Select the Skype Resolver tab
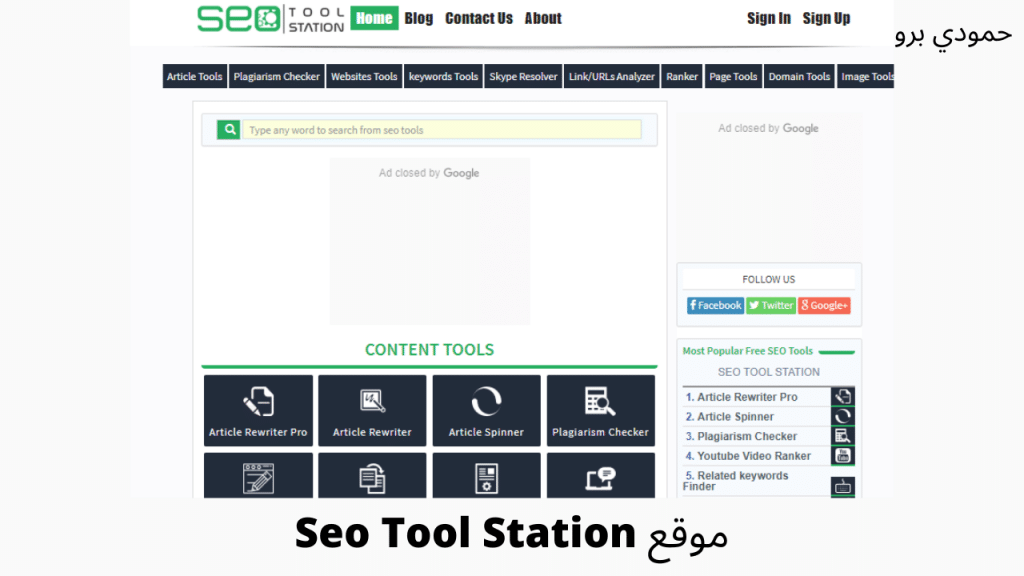1024x576 pixels. (523, 76)
